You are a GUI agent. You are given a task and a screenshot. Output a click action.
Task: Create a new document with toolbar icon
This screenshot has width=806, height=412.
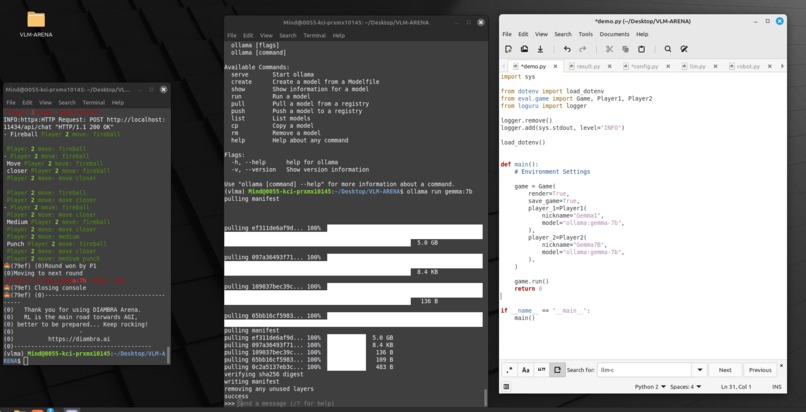coord(508,49)
